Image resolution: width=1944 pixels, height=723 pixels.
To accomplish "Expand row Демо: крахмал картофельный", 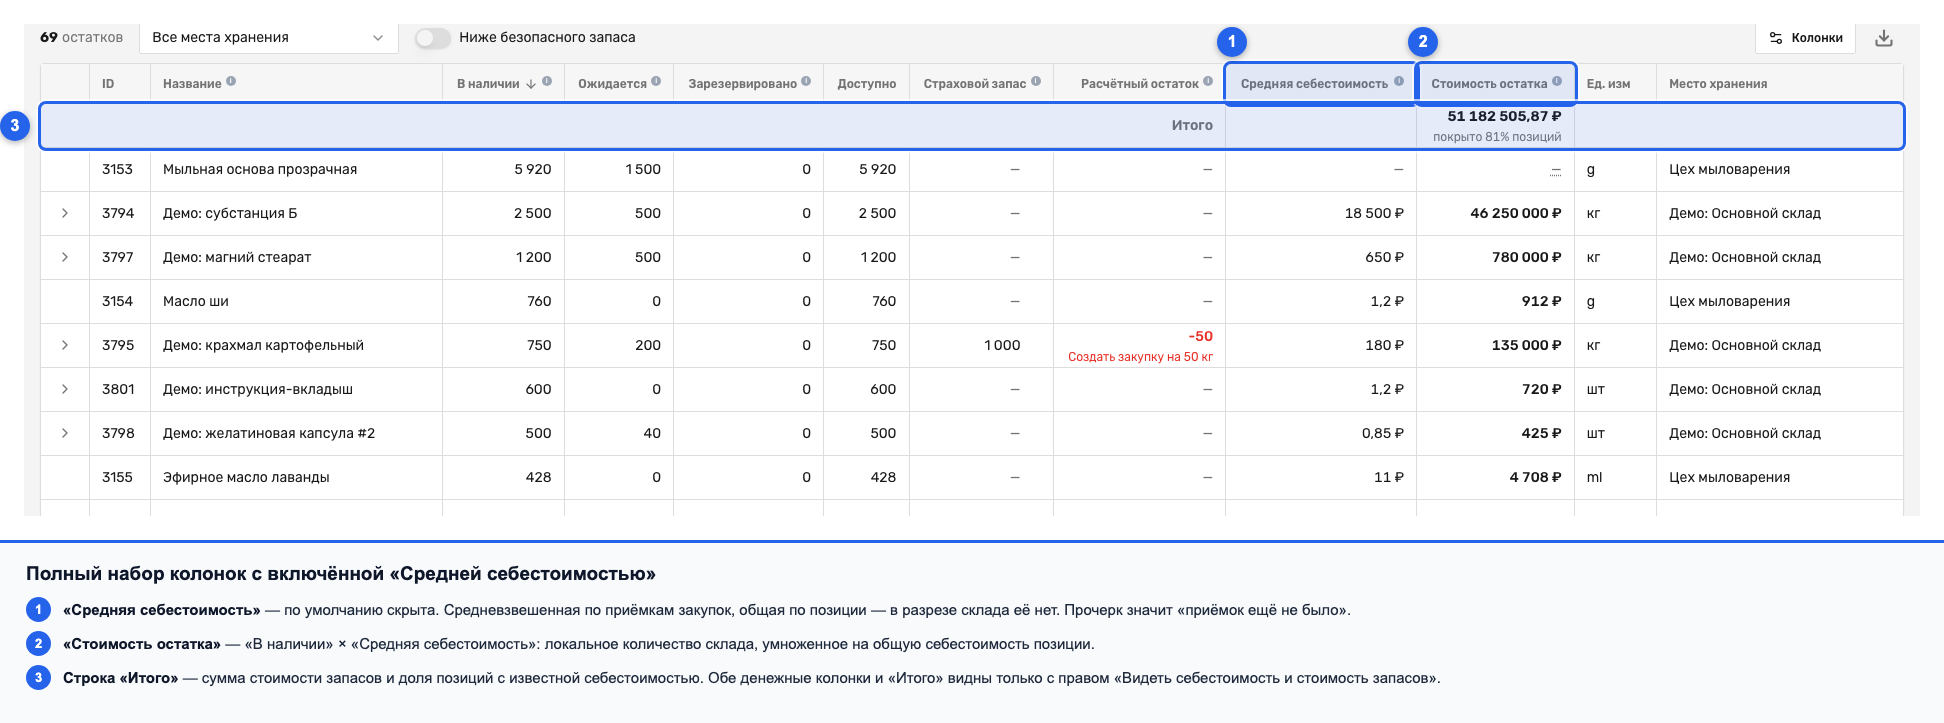I will point(65,345).
